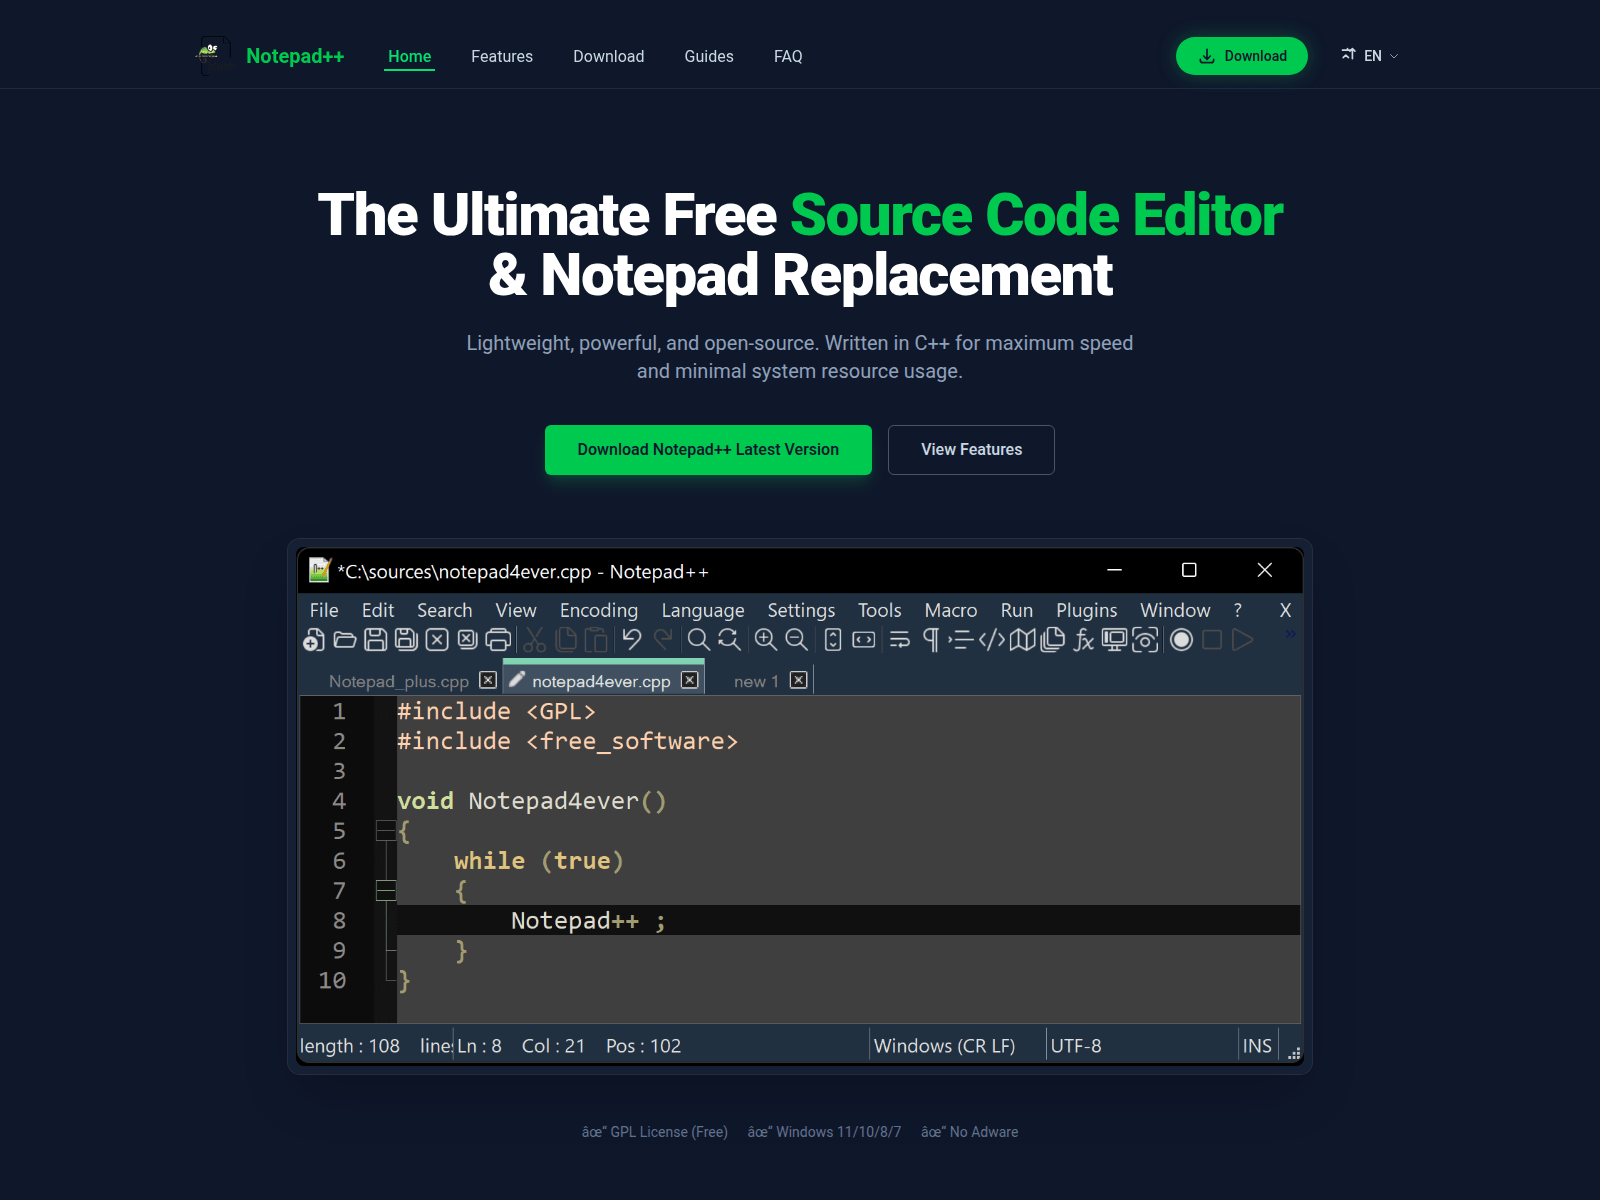Click the Download link in navigation menu

pyautogui.click(x=609, y=56)
